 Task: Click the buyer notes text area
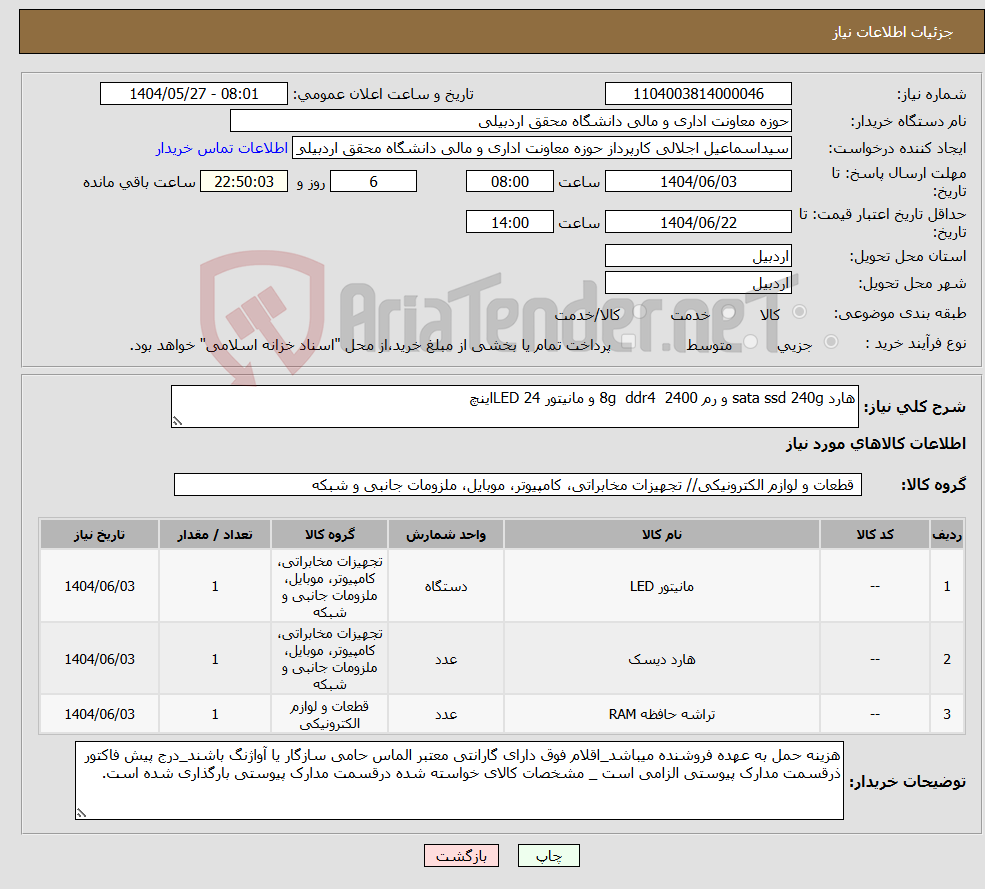459,780
